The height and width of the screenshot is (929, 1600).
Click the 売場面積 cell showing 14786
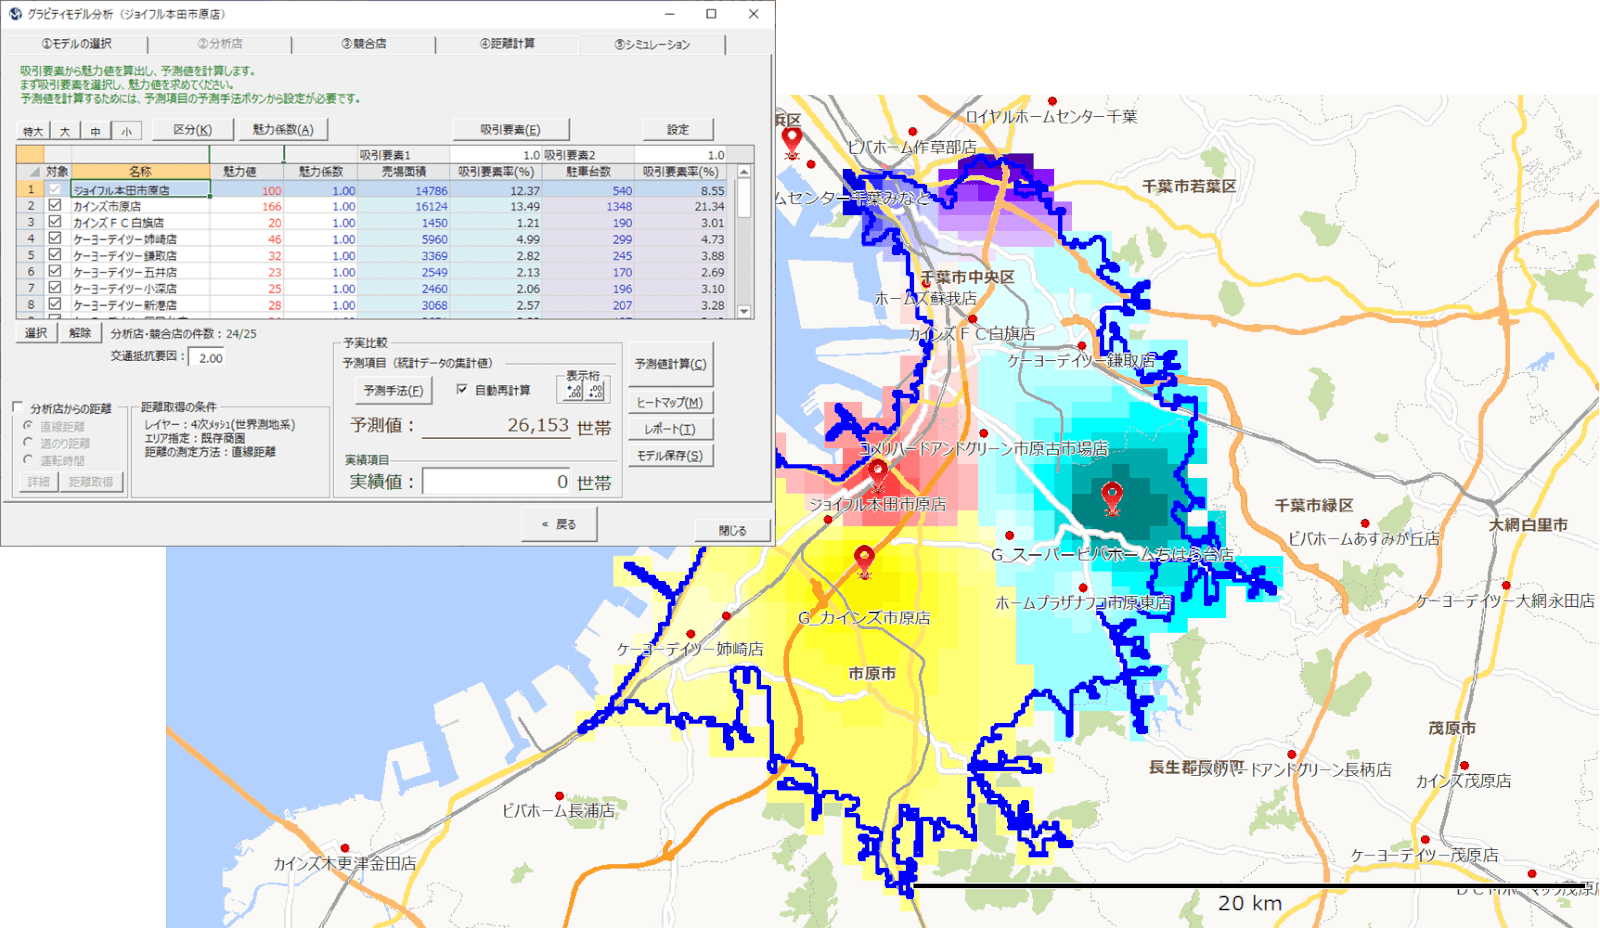pos(404,190)
